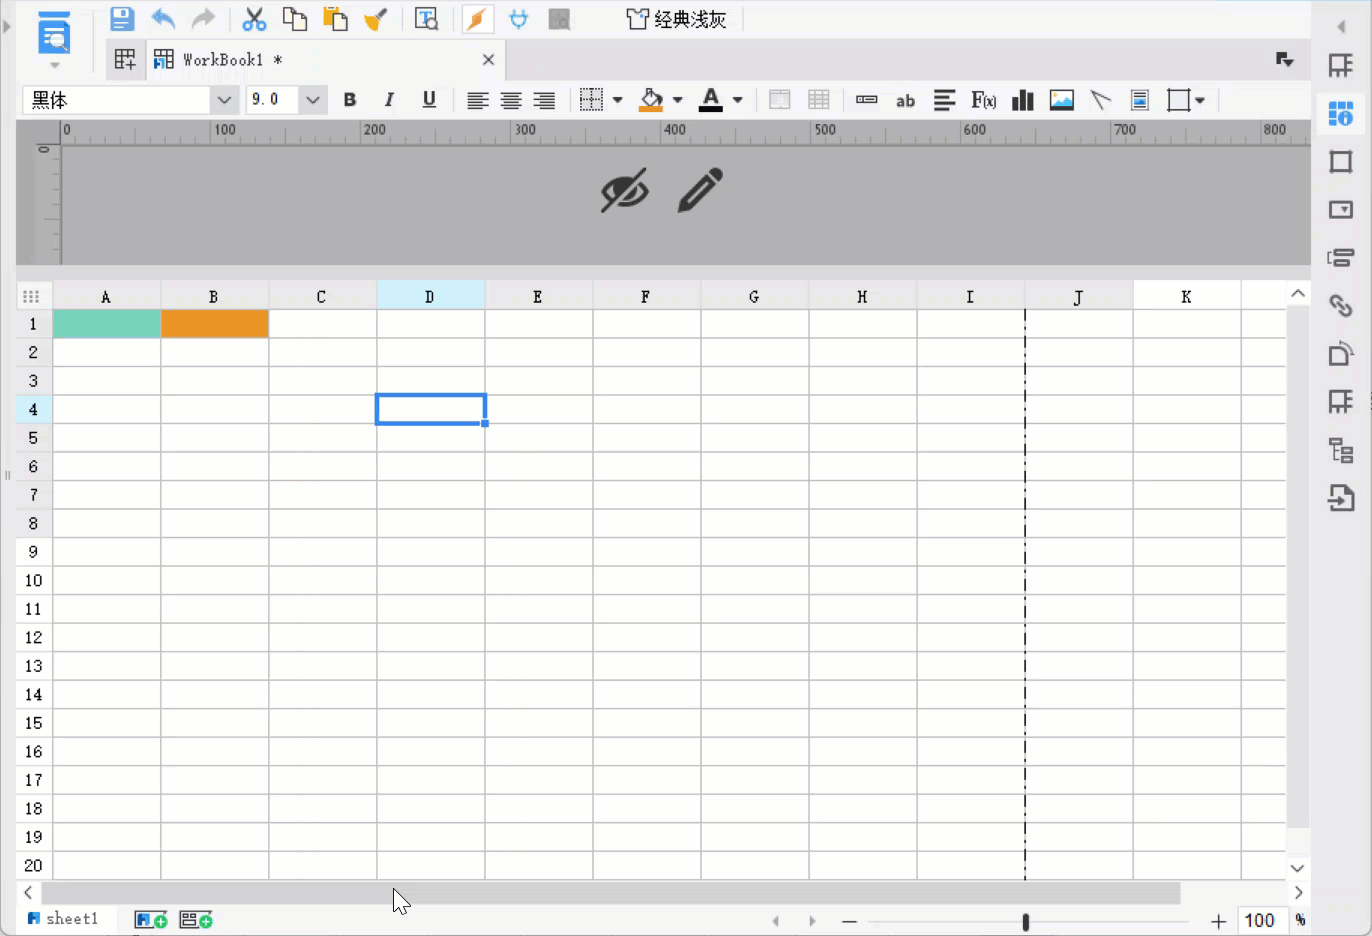Insert a formula with the F(x) icon

coord(984,100)
